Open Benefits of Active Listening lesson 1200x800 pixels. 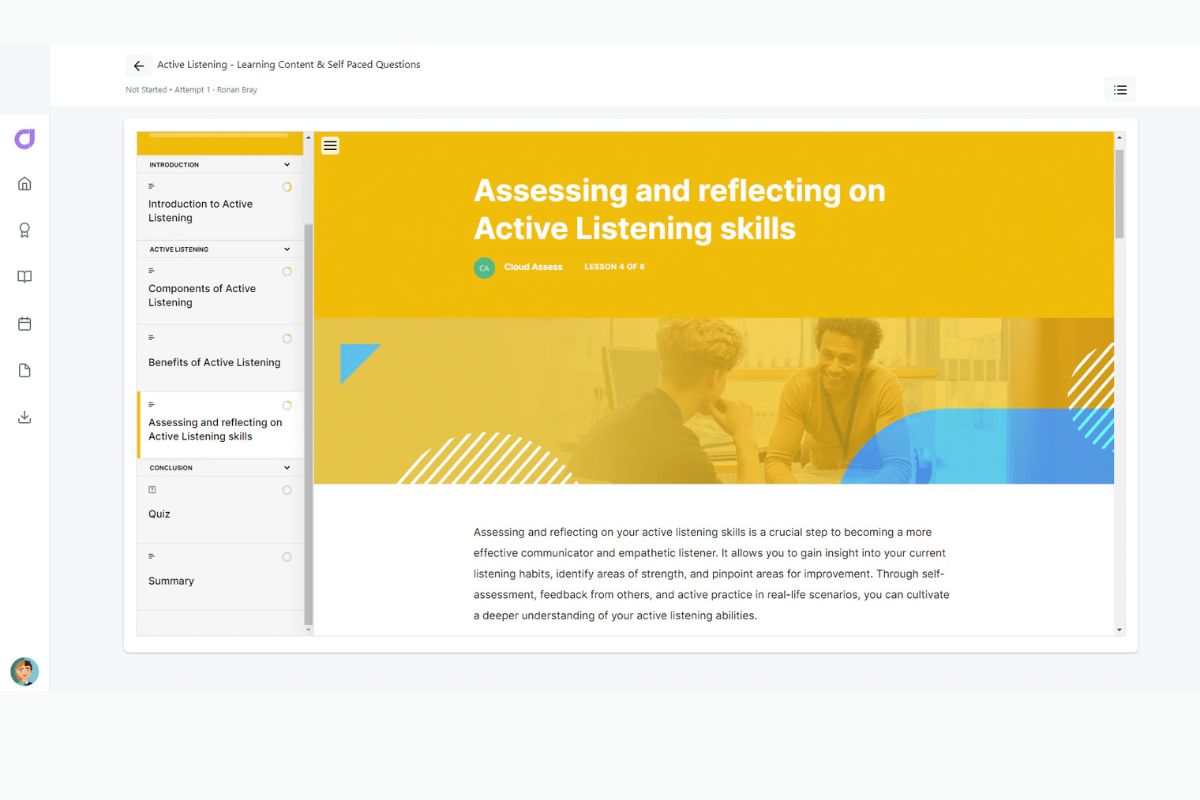(219, 358)
